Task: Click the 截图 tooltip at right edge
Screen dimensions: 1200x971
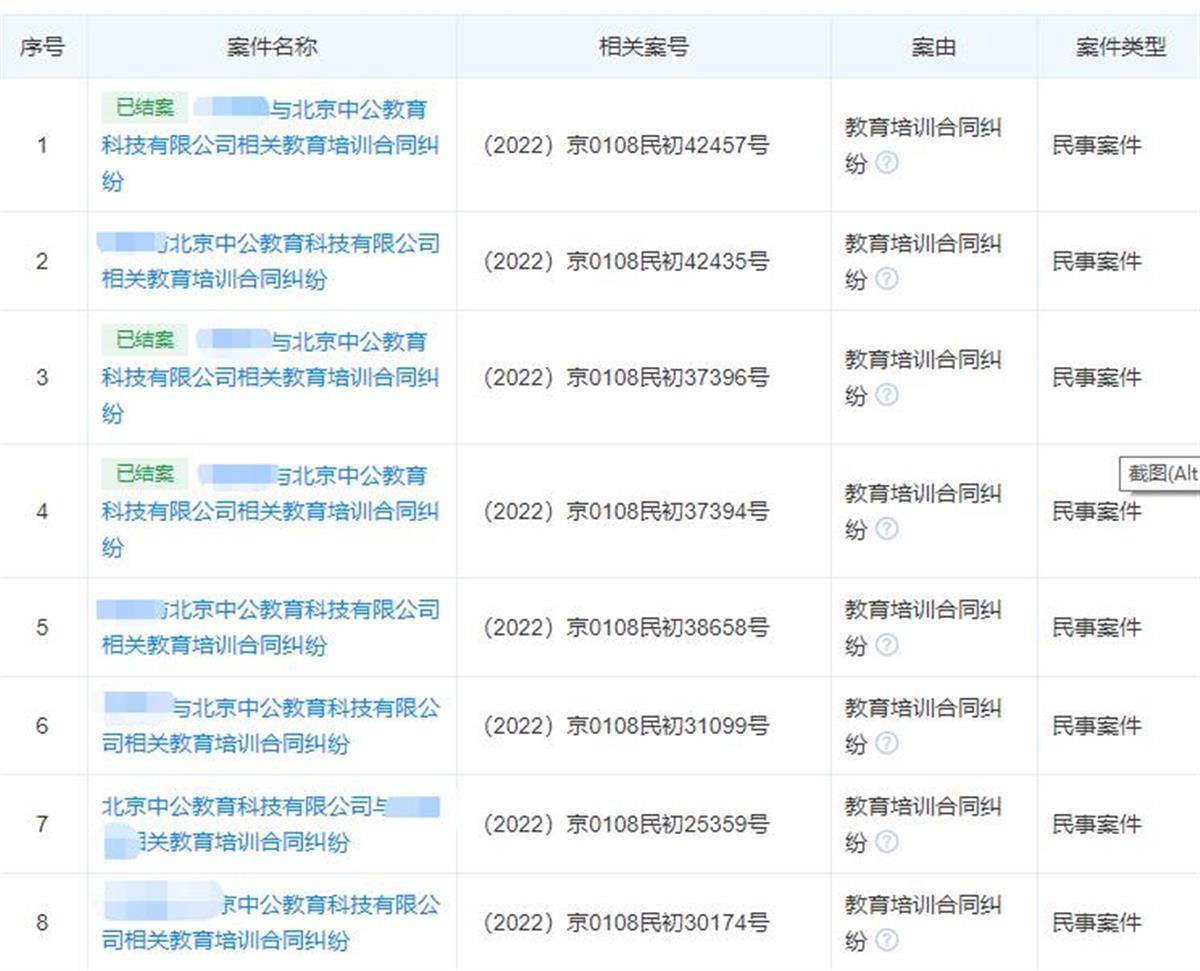Action: [1161, 474]
